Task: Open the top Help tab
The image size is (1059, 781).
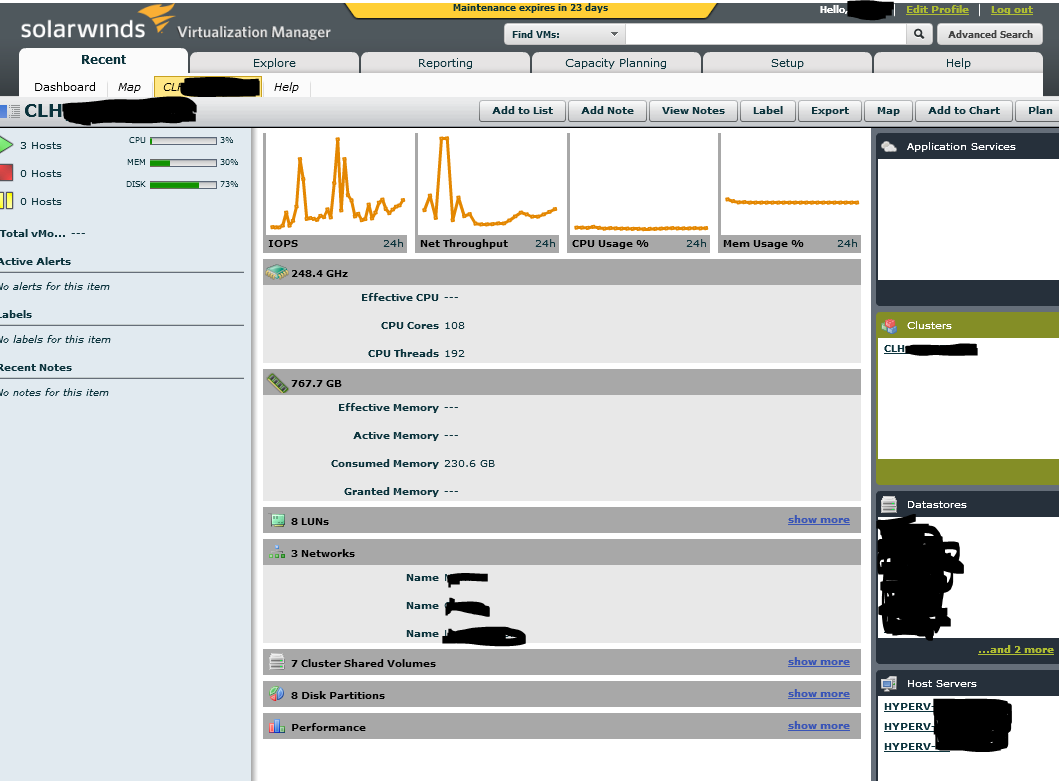Action: (x=958, y=63)
